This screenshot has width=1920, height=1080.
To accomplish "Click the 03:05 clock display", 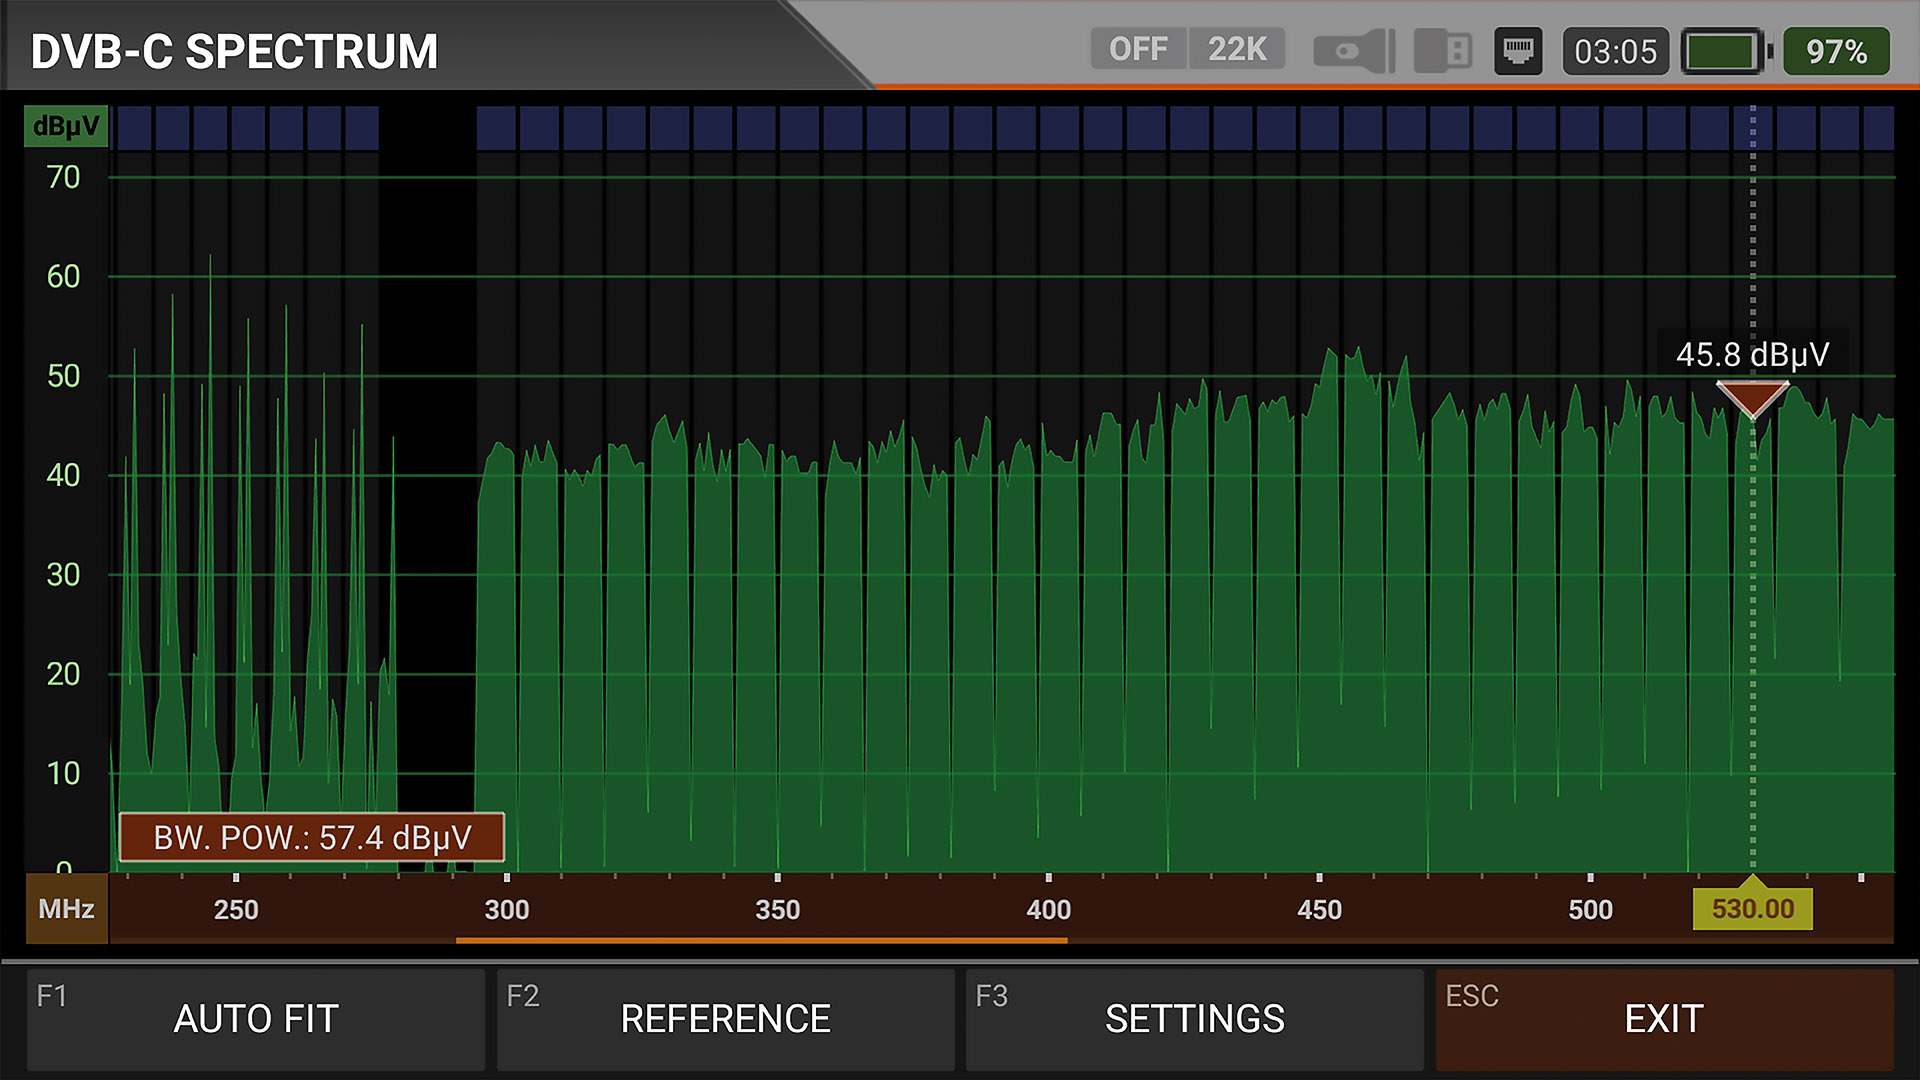I will click(x=1615, y=51).
